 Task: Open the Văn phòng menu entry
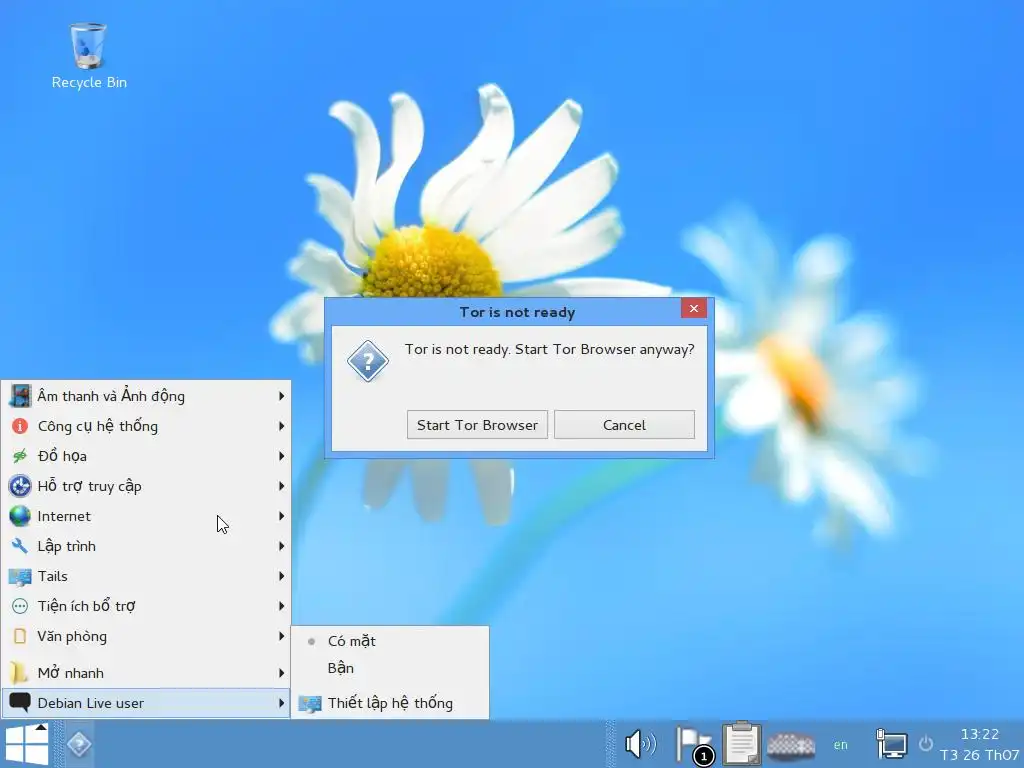(146, 636)
